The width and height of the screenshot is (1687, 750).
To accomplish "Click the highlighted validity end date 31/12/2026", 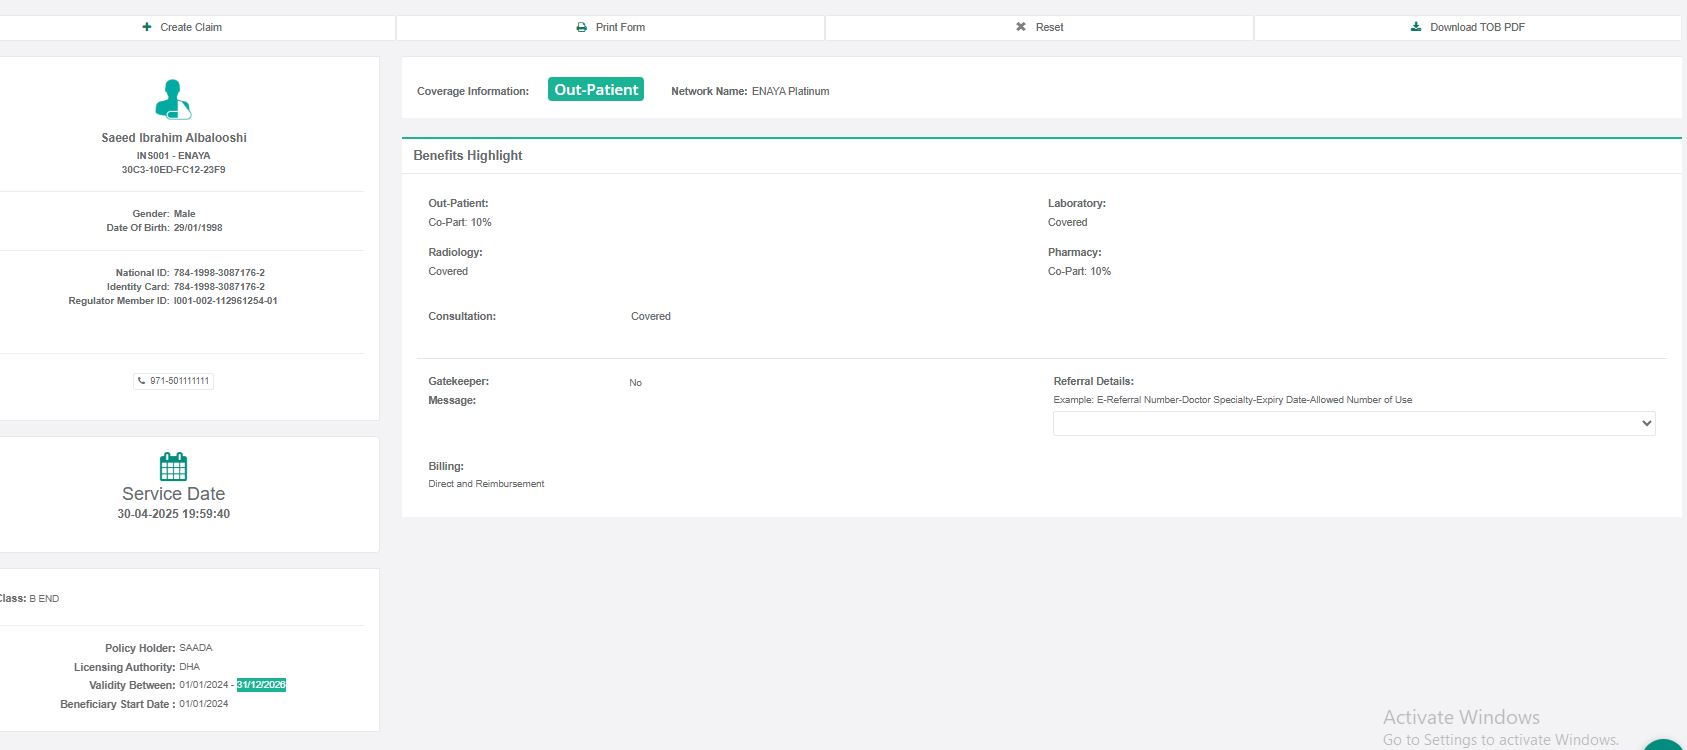I will click(x=261, y=685).
